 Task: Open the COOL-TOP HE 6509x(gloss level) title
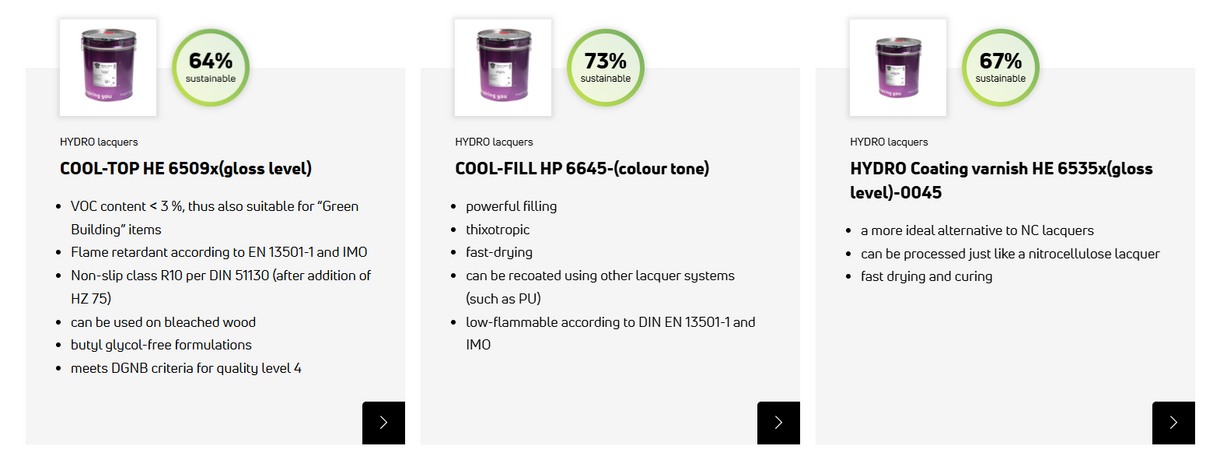pyautogui.click(x=186, y=168)
